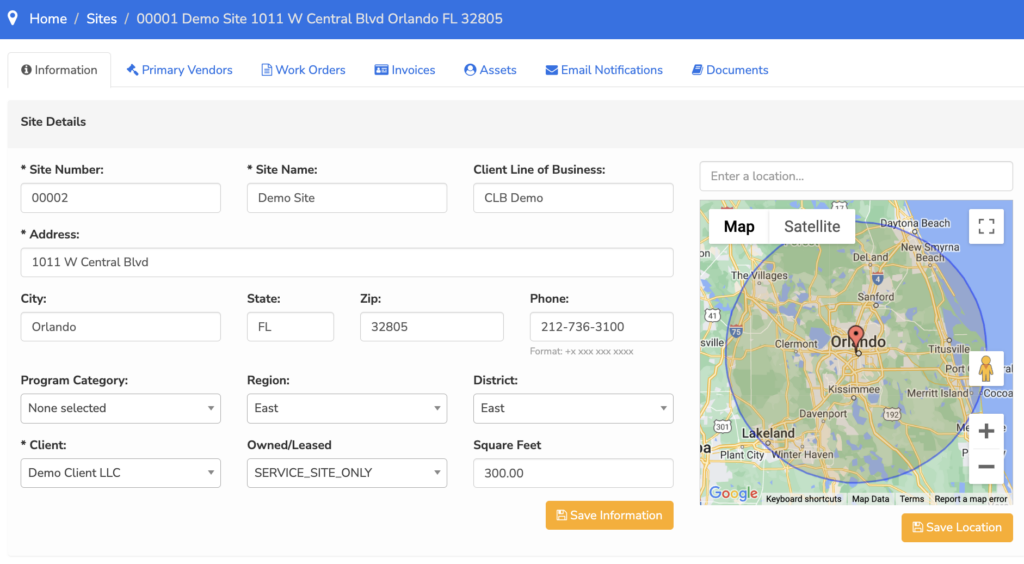The width and height of the screenshot is (1024, 564).
Task: Click the Lakeland label on the map
Action: click(x=768, y=433)
